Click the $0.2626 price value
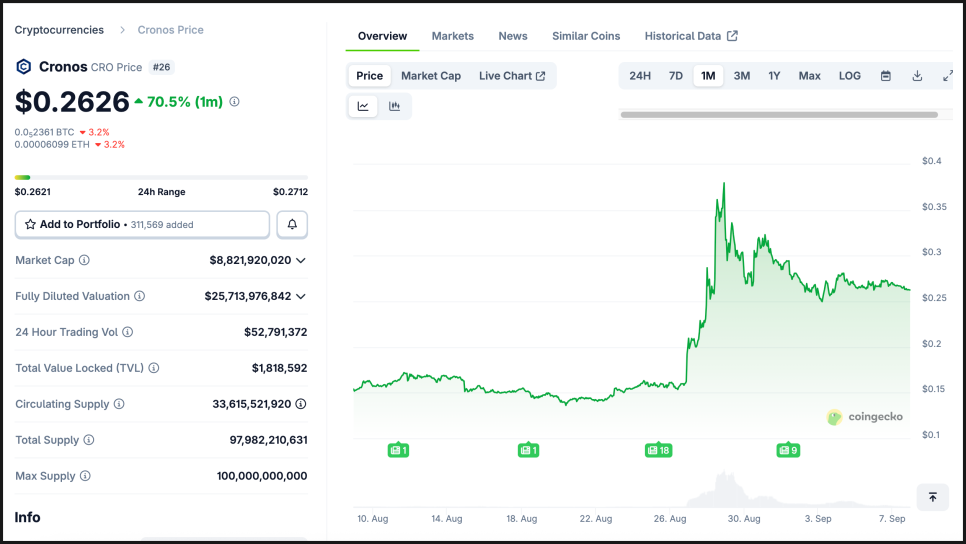This screenshot has width=966, height=544. click(72, 102)
